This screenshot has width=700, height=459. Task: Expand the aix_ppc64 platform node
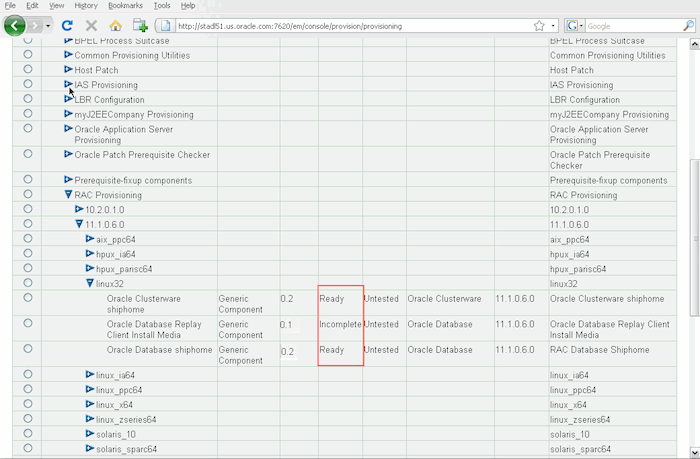coord(90,239)
